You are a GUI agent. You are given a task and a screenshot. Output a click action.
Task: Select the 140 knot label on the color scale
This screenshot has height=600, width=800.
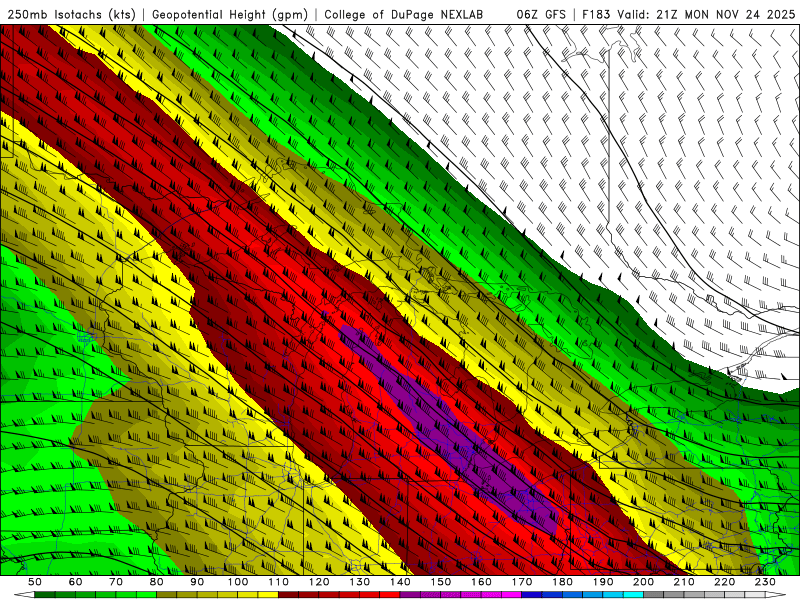point(400,582)
